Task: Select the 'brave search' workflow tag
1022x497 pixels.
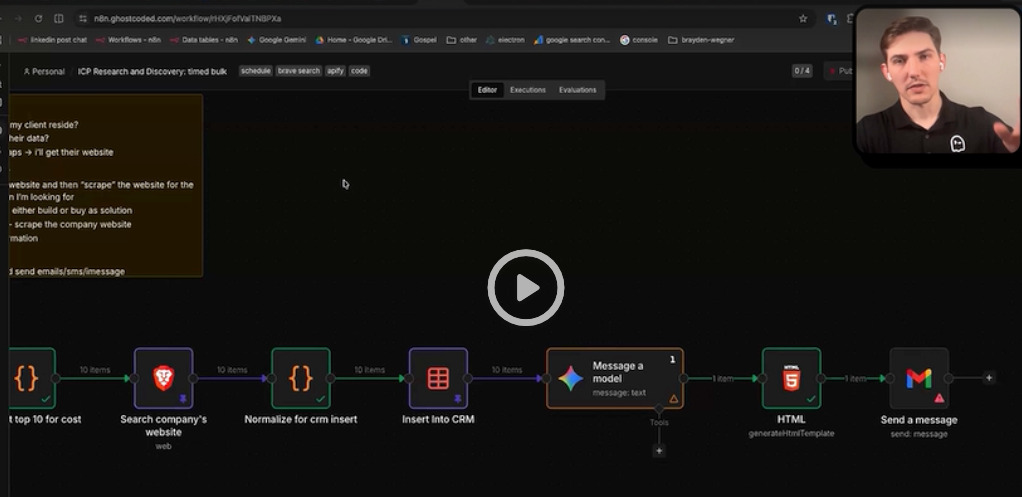Action: point(299,71)
